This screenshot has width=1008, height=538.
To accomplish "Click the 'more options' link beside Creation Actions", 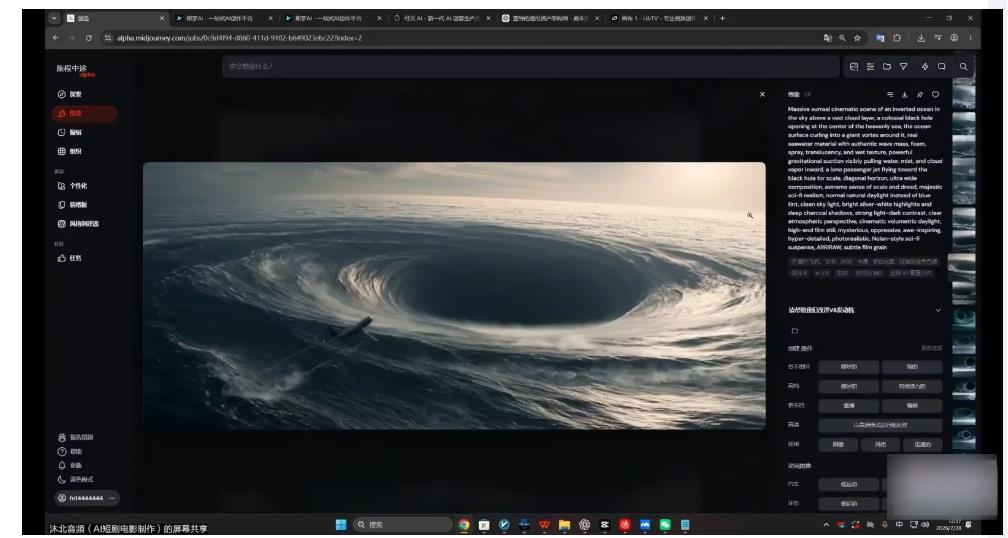I will pos(932,348).
